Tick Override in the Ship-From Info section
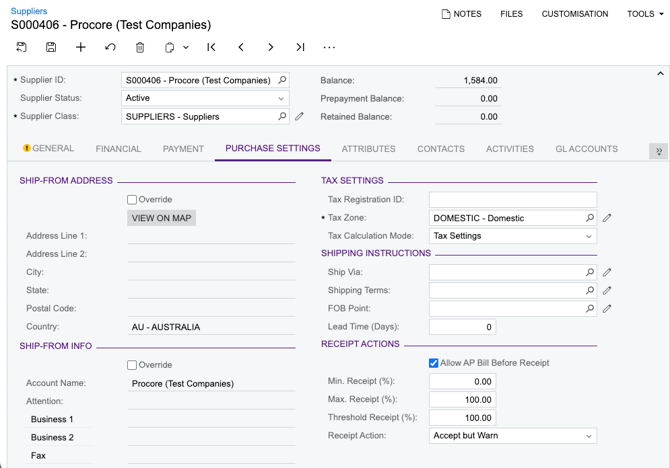 click(132, 365)
